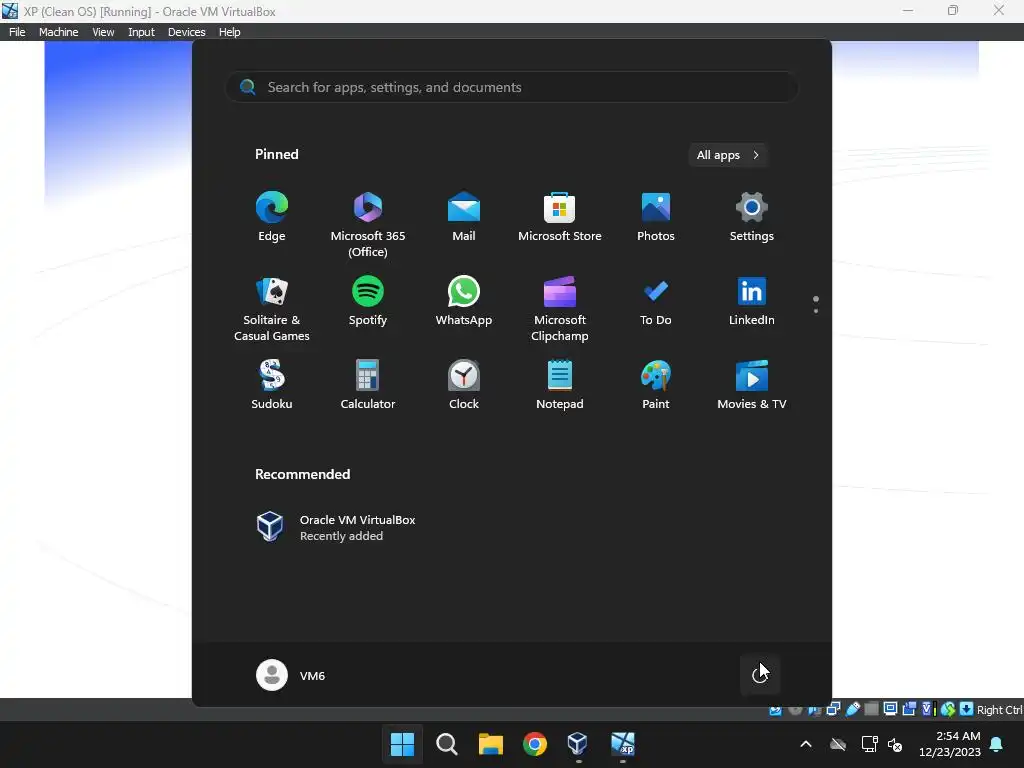Screen dimensions: 1024x768
Task: Open the Spotify app
Action: coord(368,301)
